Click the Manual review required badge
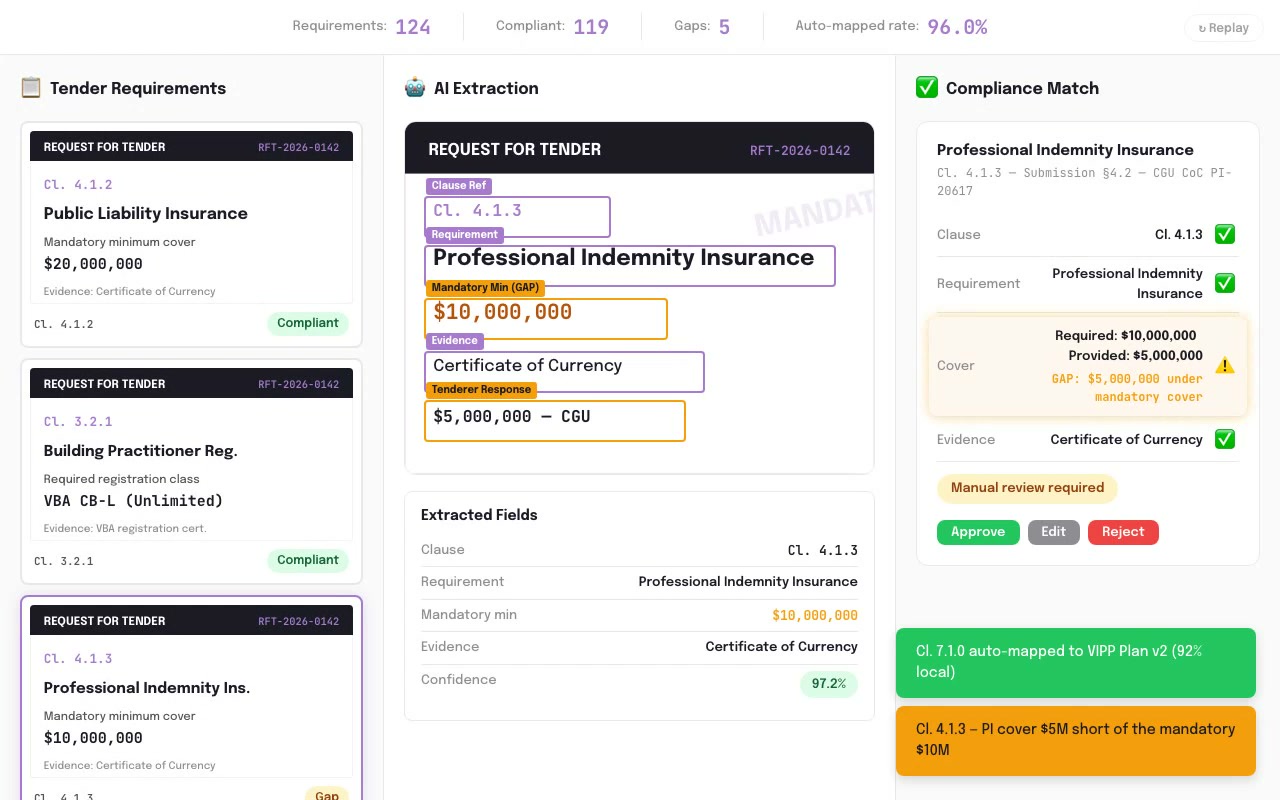Image resolution: width=1280 pixels, height=800 pixels. pyautogui.click(x=1027, y=488)
